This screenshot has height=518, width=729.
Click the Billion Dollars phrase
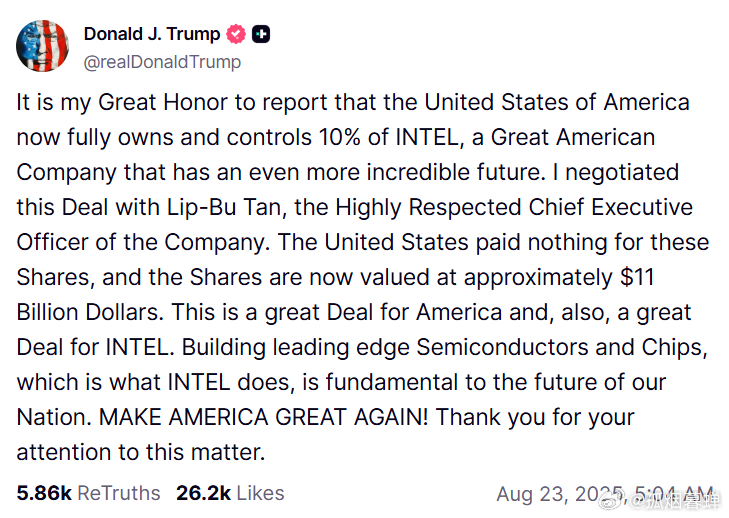pos(90,312)
